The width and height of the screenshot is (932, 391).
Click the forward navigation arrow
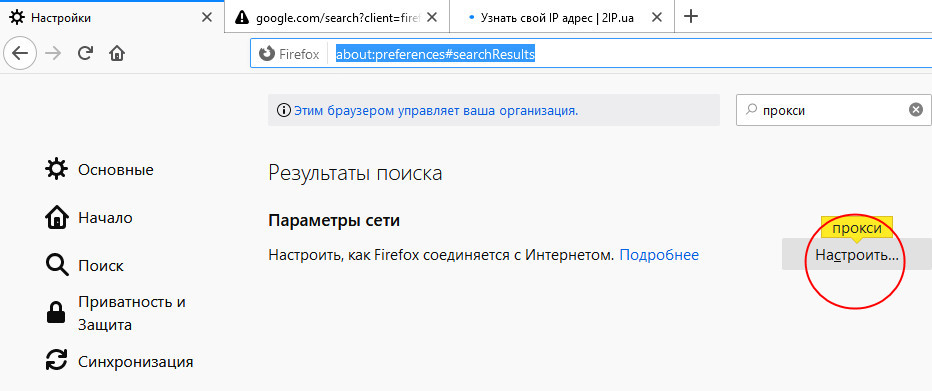pyautogui.click(x=53, y=53)
